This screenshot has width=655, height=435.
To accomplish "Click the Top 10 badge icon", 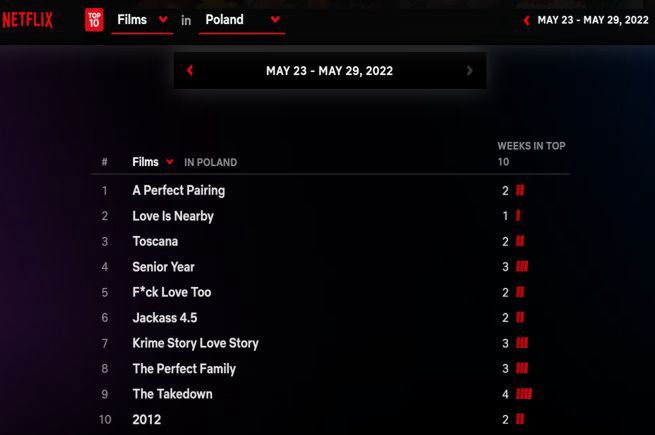I will (x=94, y=20).
